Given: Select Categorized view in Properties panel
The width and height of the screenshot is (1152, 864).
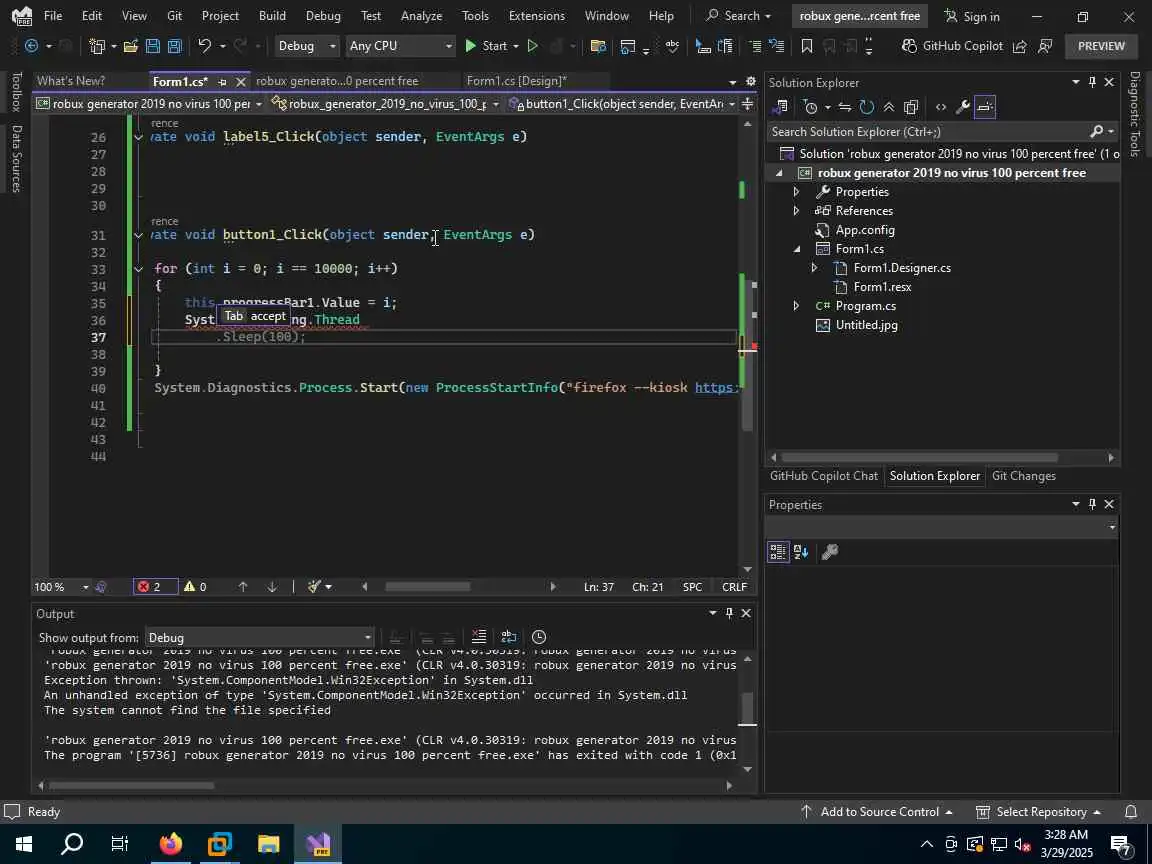Looking at the screenshot, I should [778, 552].
